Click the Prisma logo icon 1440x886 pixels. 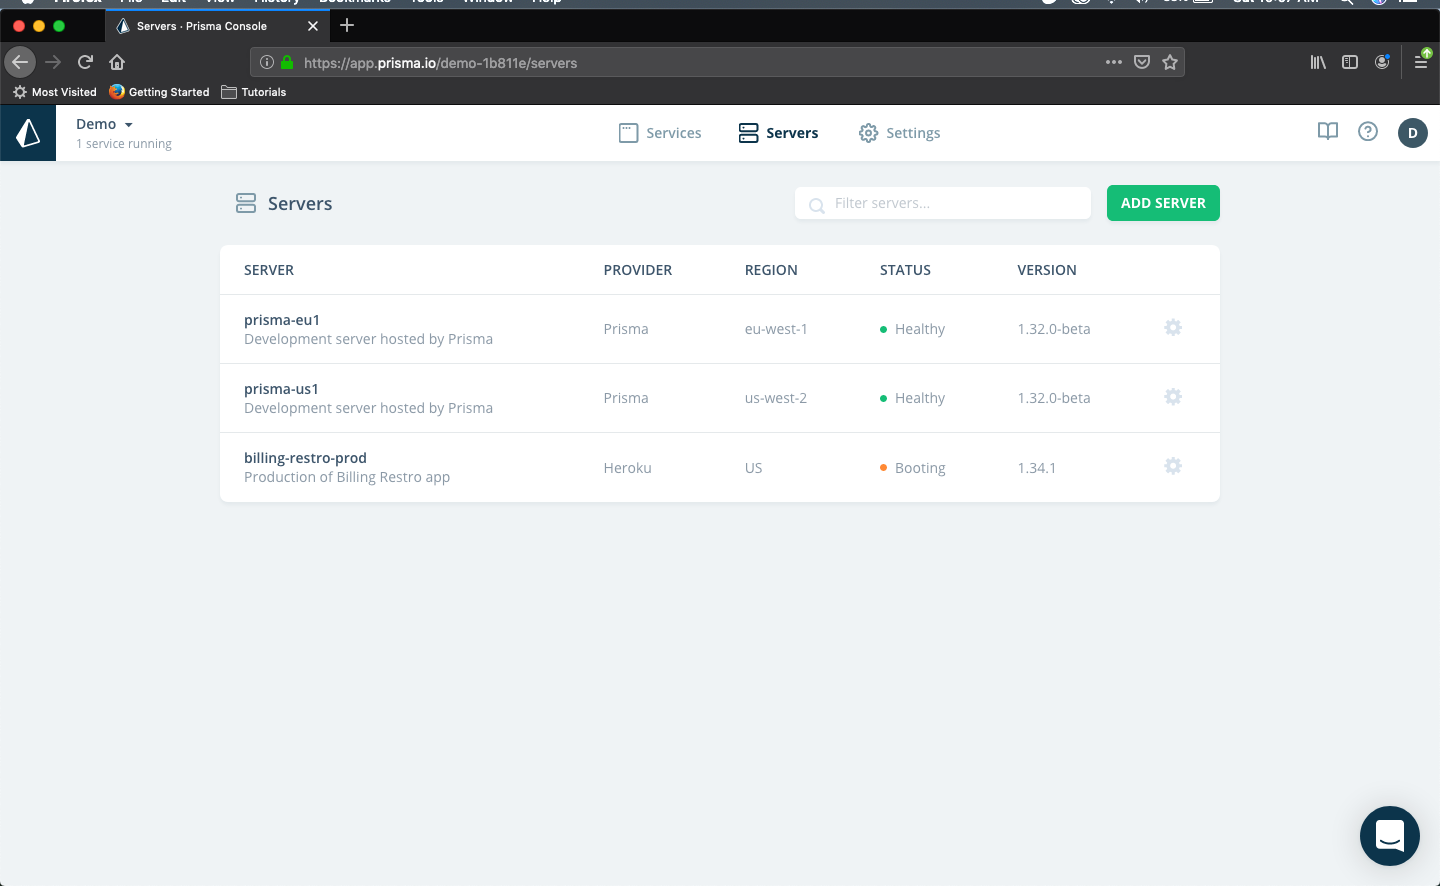pos(28,133)
